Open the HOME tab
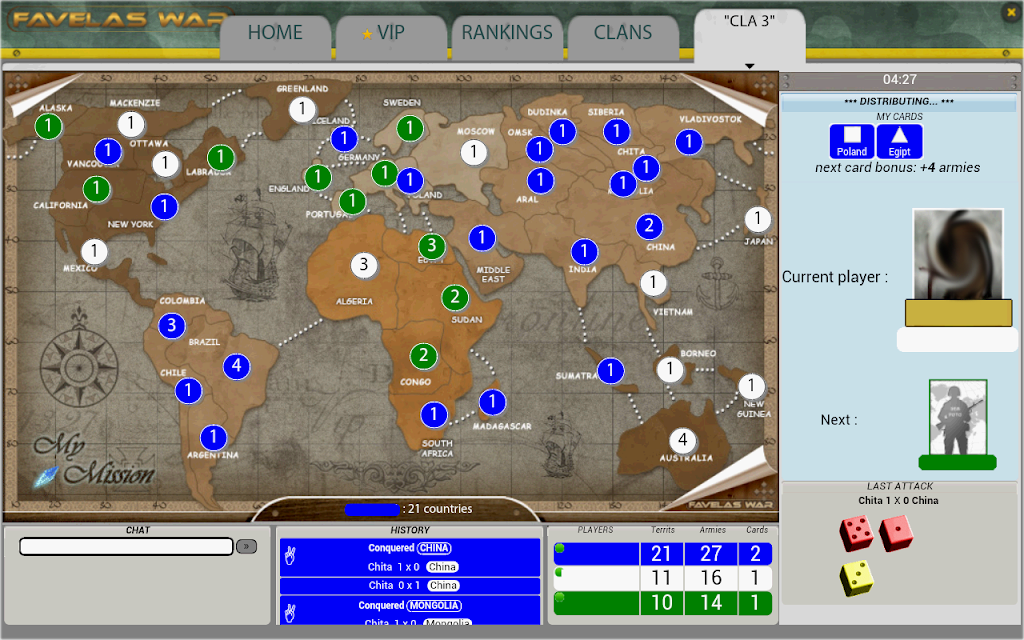 tap(275, 33)
